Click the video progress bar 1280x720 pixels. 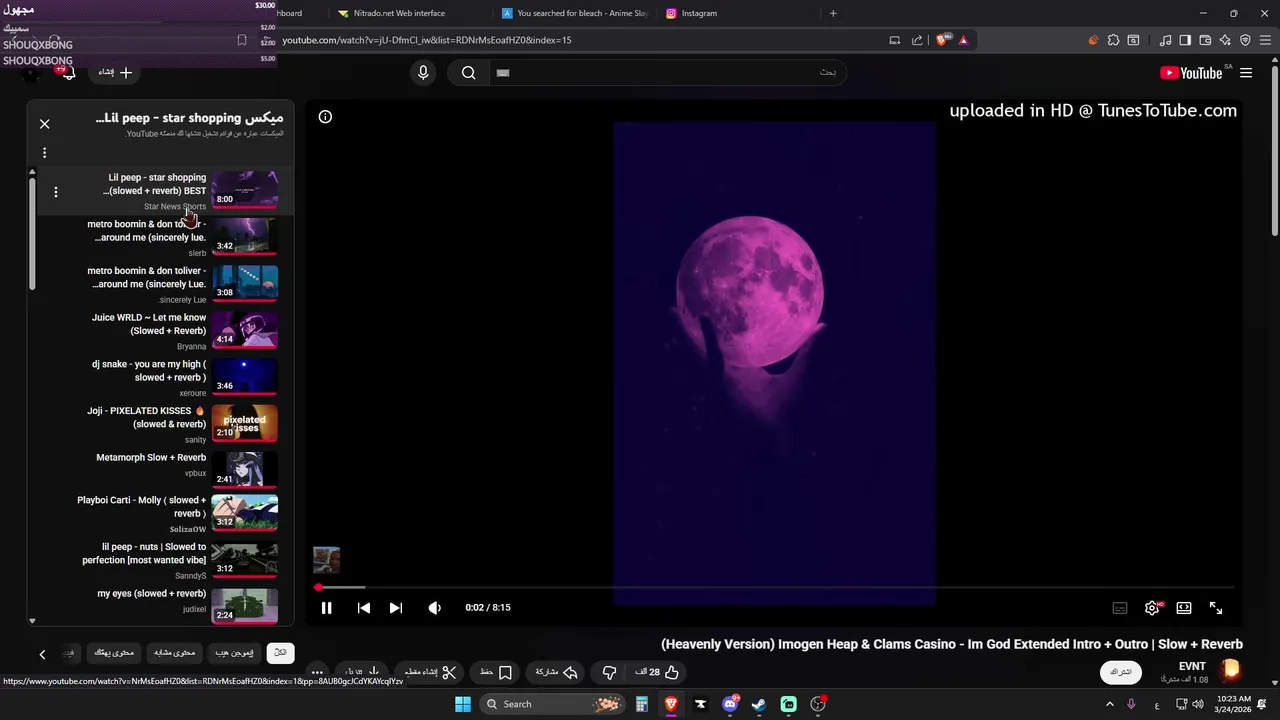coord(775,588)
